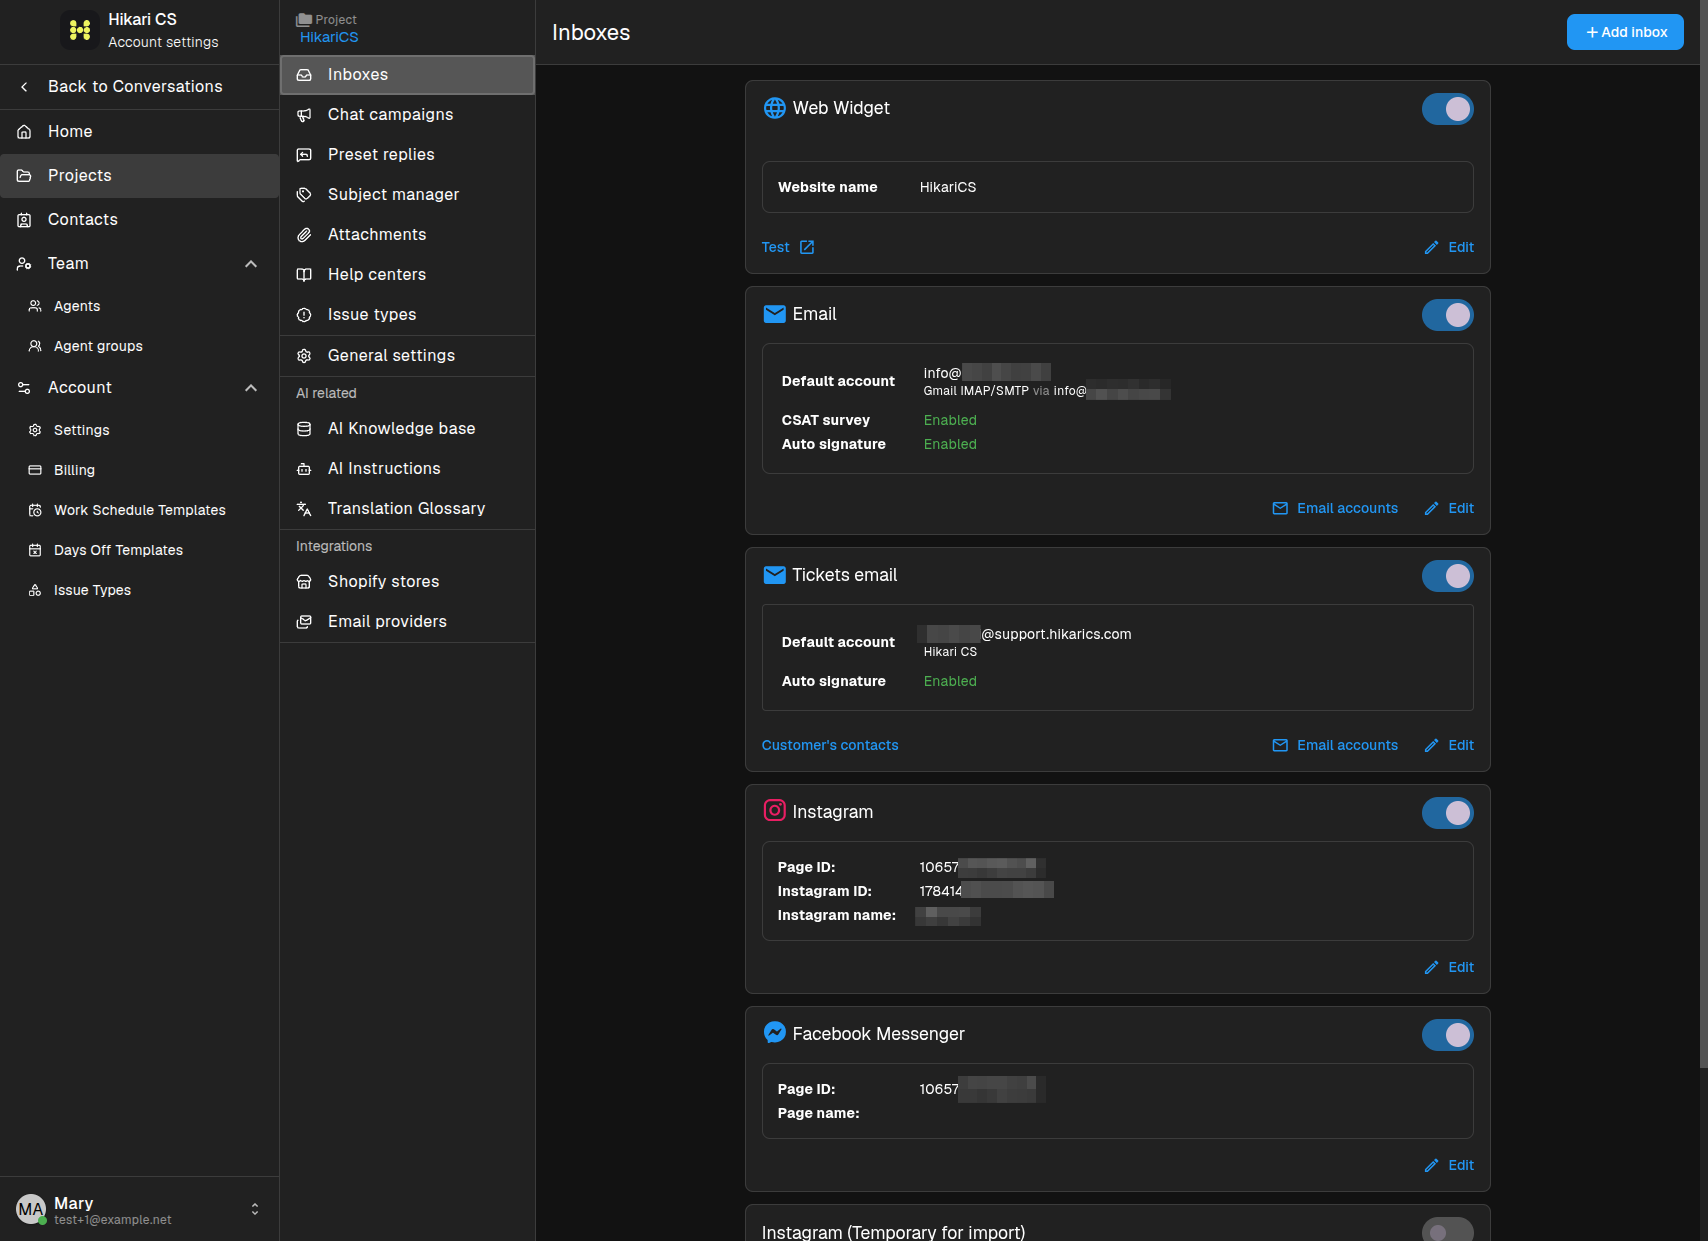
Task: Click the AI Instructions robot icon
Action: pos(304,469)
